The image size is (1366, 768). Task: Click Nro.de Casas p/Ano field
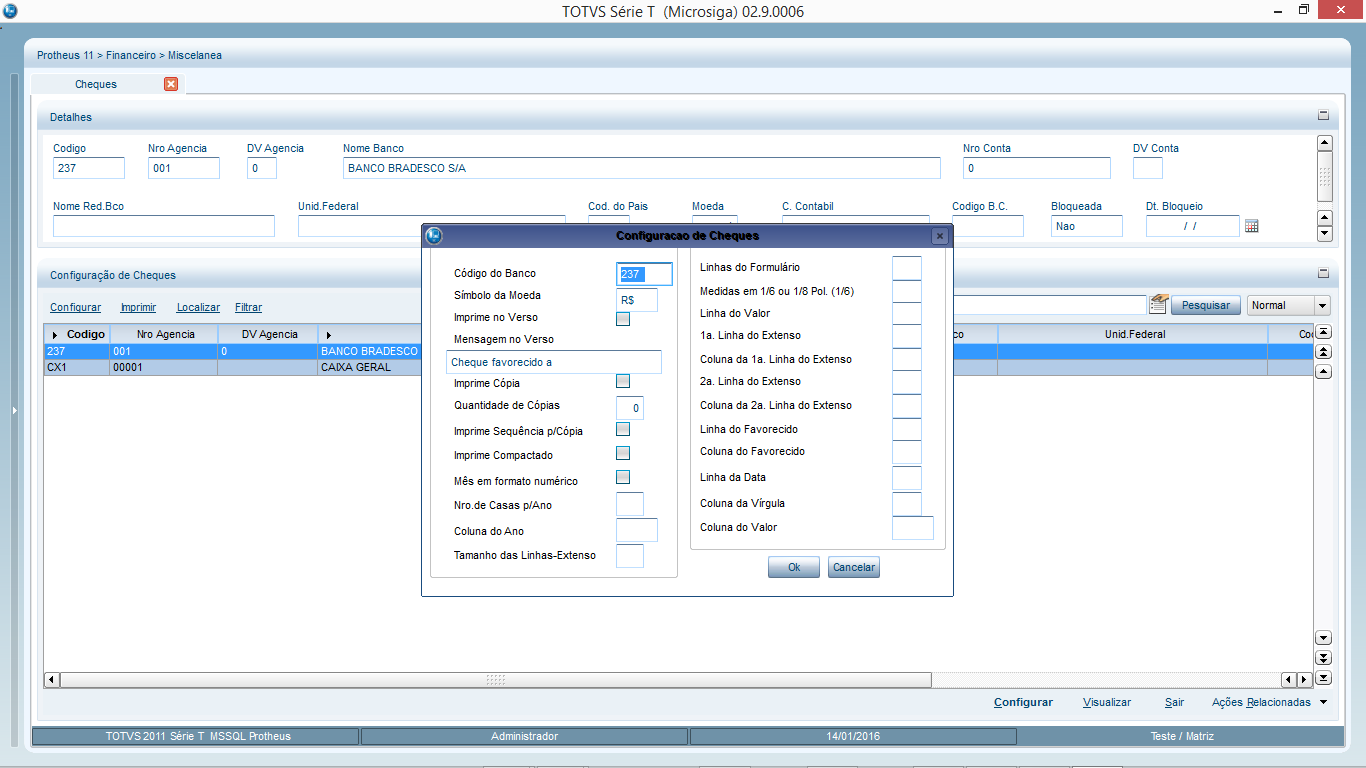[x=630, y=504]
